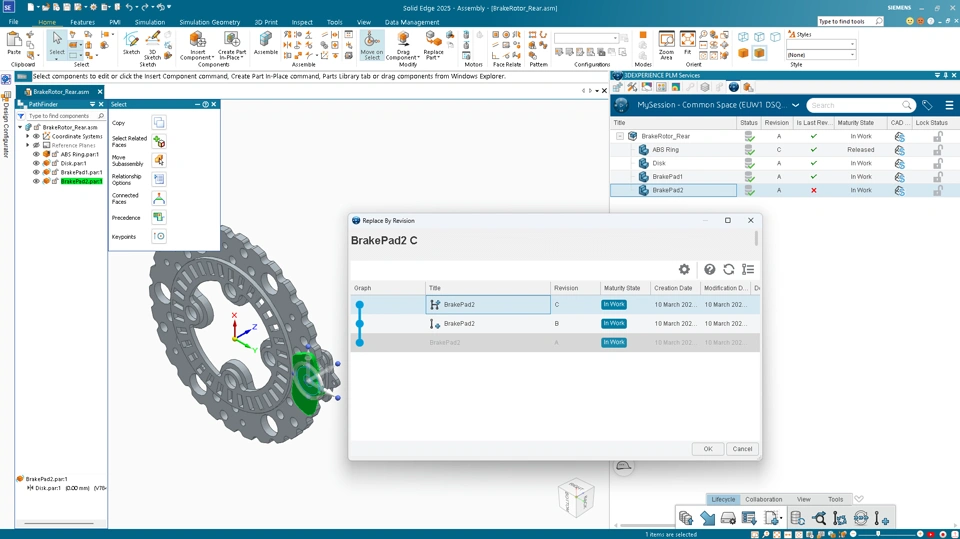Viewport: 960px width, 539px height.
Task: Open Relationship Options icon
Action: 159,179
